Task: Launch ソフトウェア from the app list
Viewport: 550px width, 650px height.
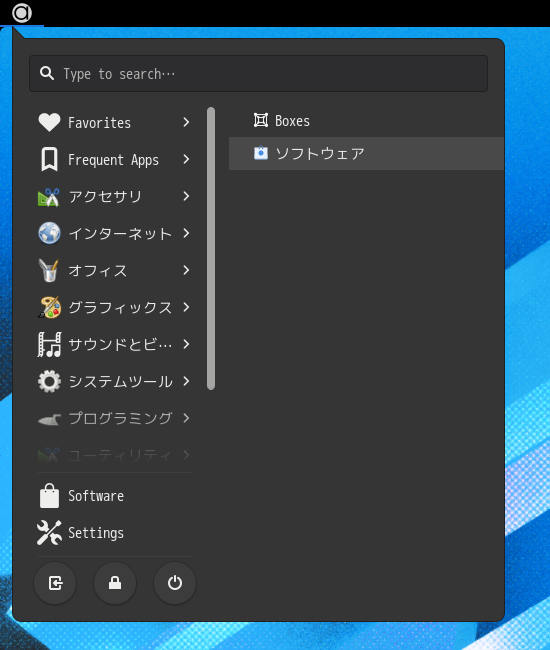Action: pos(366,153)
